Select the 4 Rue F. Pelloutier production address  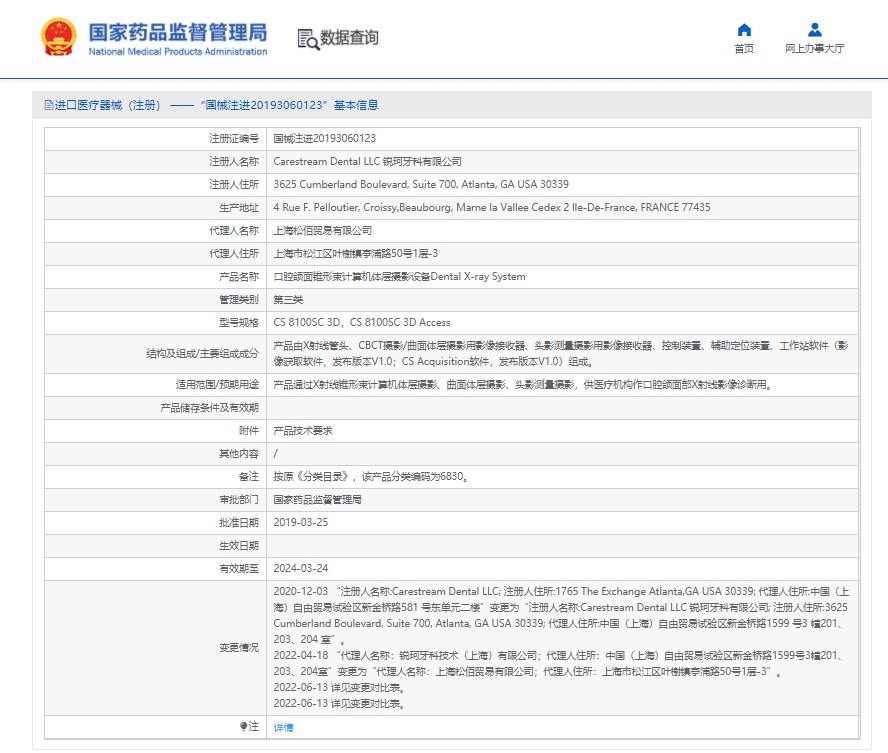492,208
